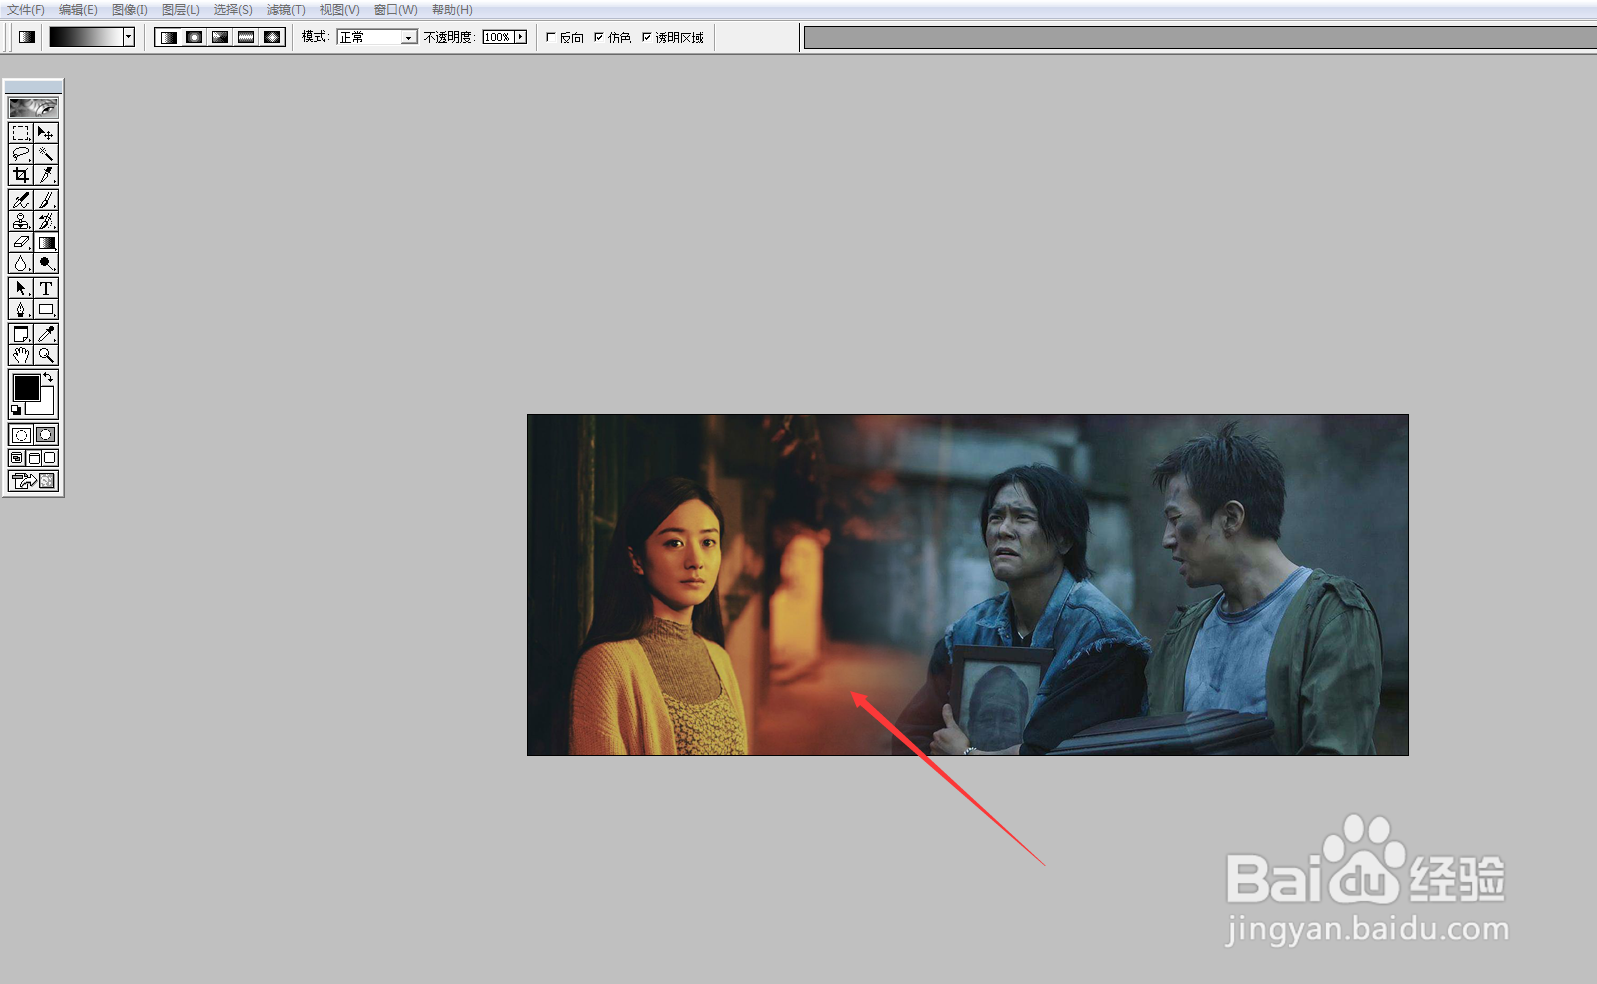The image size is (1597, 984).
Task: Select Full Screen with Menu Bar mode
Action: pos(33,458)
